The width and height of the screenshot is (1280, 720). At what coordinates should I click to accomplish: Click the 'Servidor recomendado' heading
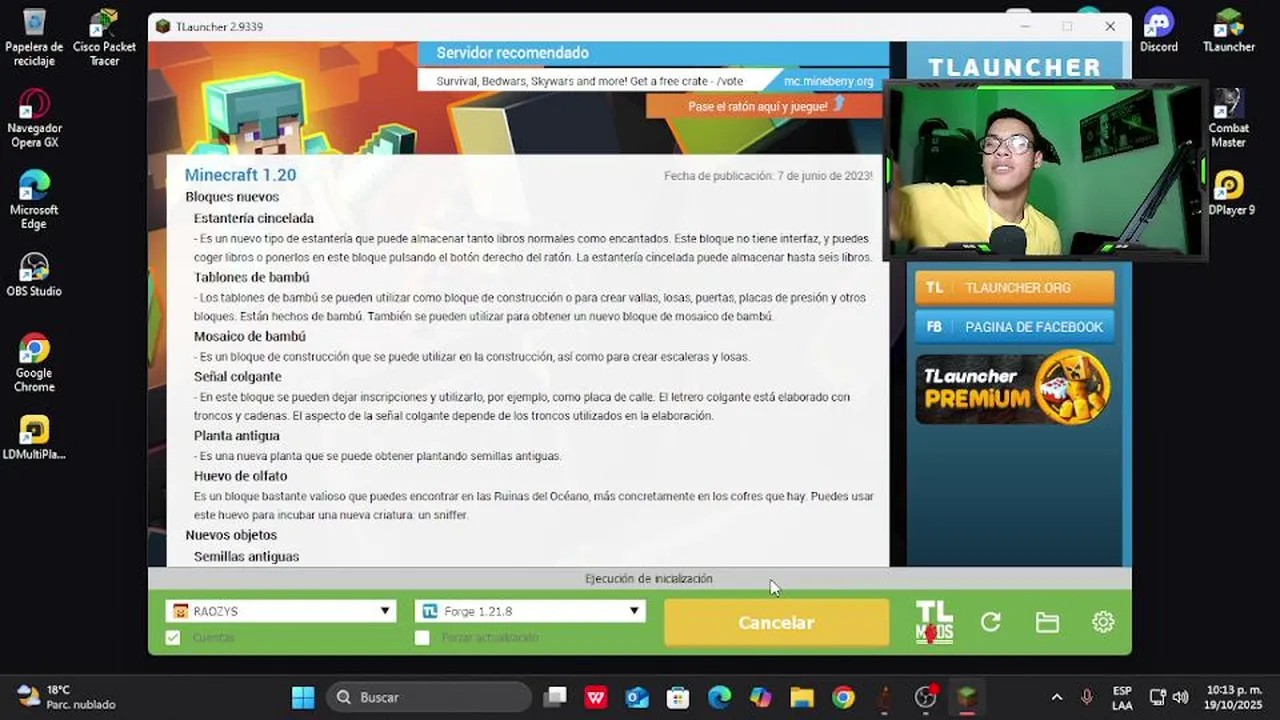(x=512, y=53)
